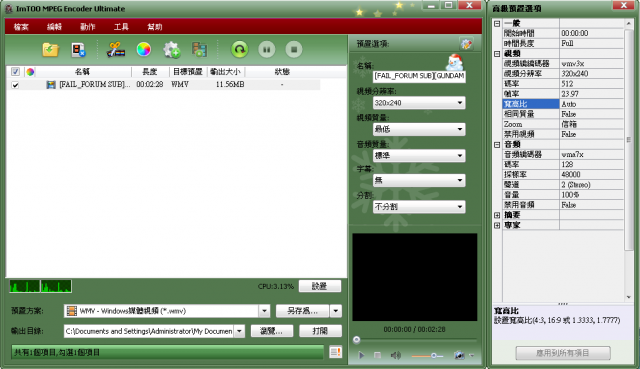Click the 瀏覽... browse button

271,331
